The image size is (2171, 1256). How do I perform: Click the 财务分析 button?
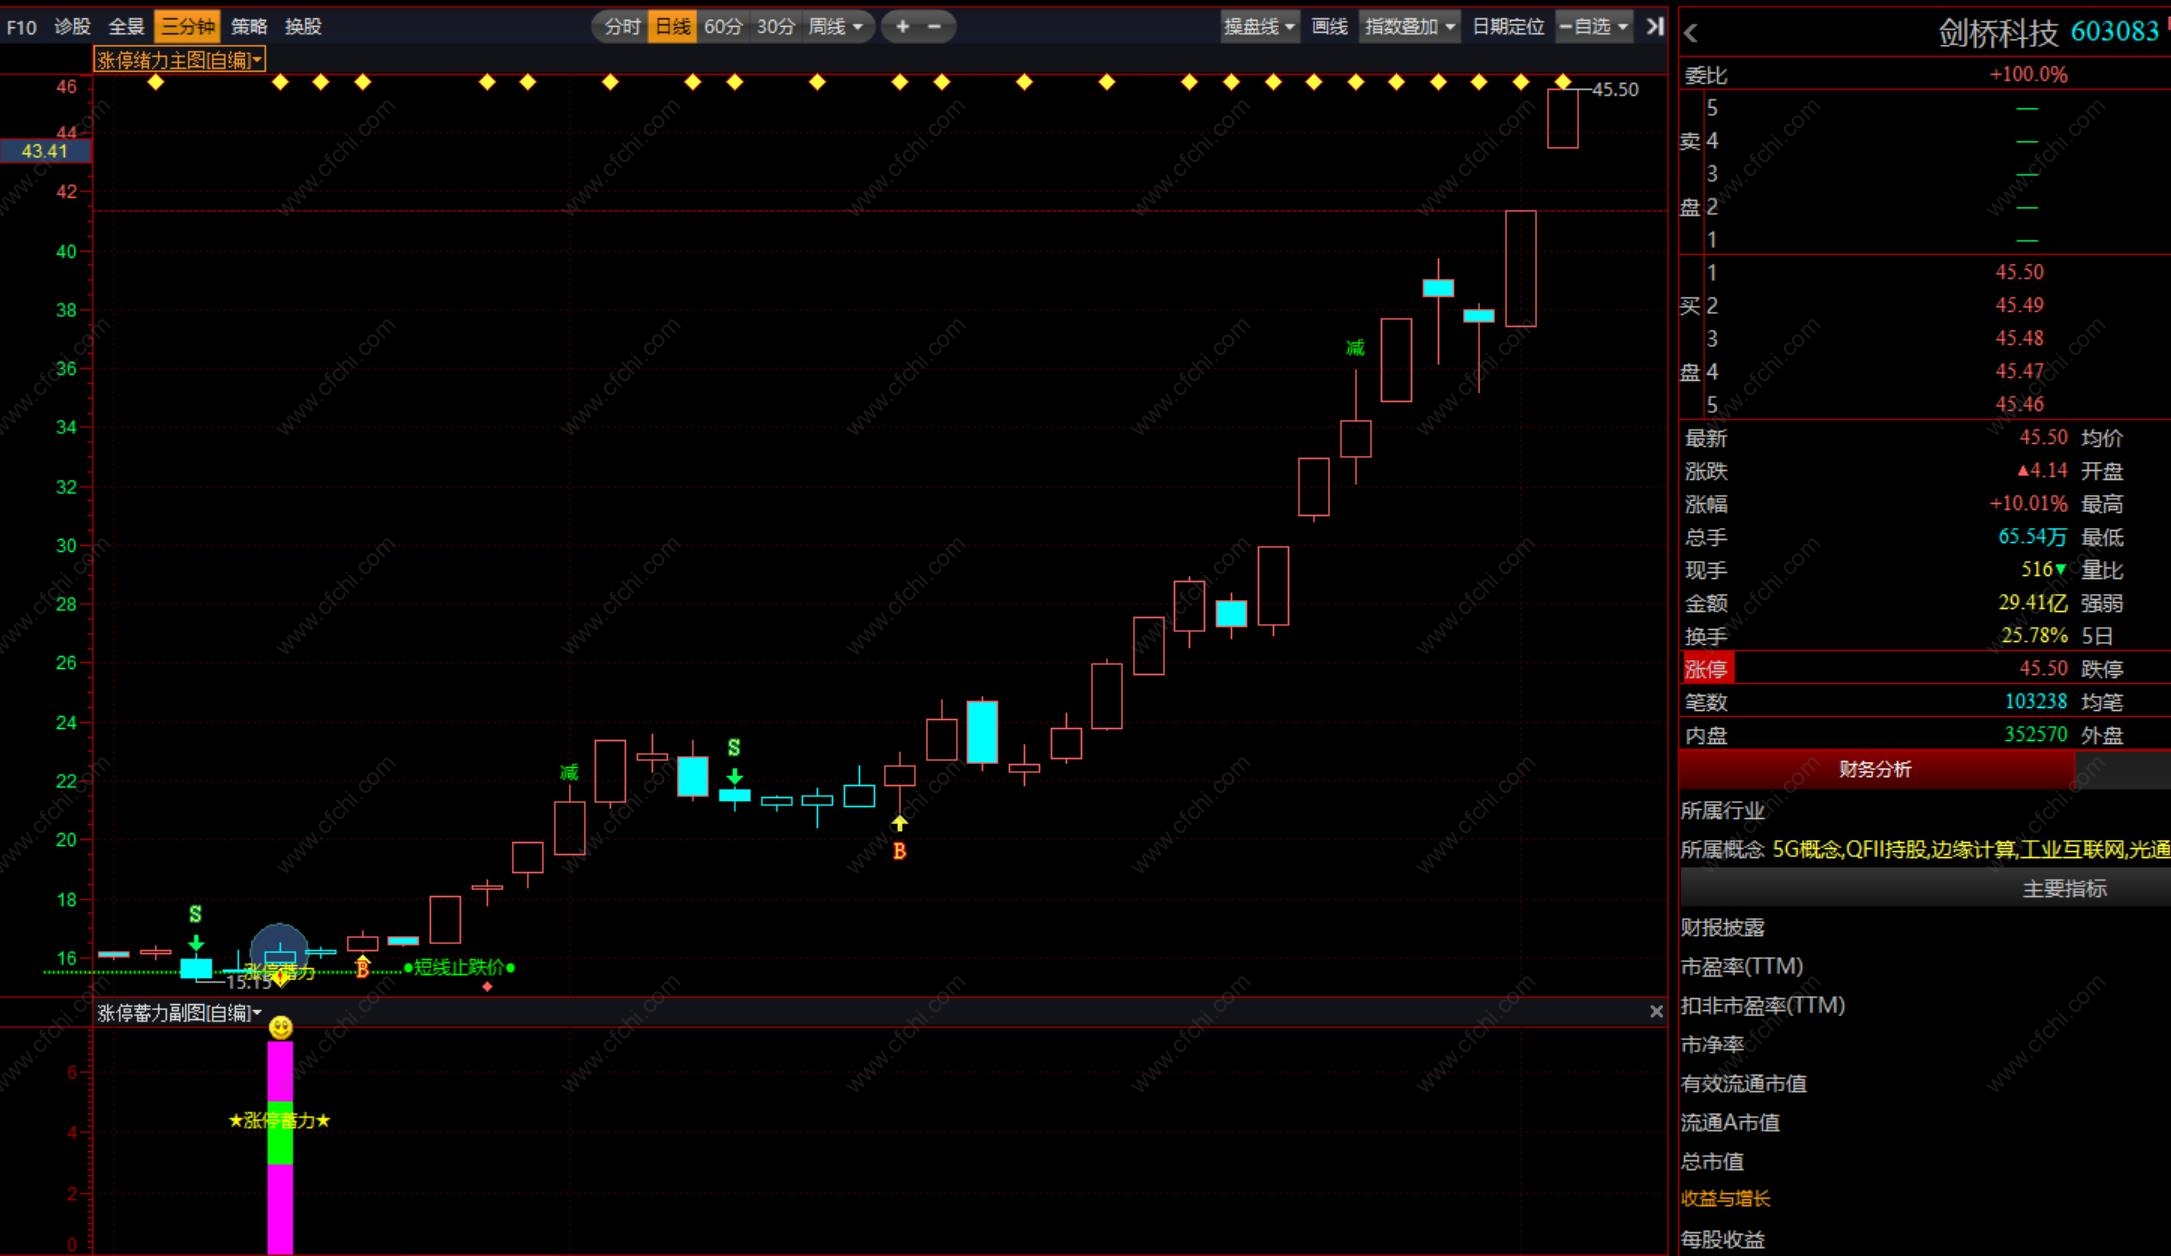[1875, 769]
